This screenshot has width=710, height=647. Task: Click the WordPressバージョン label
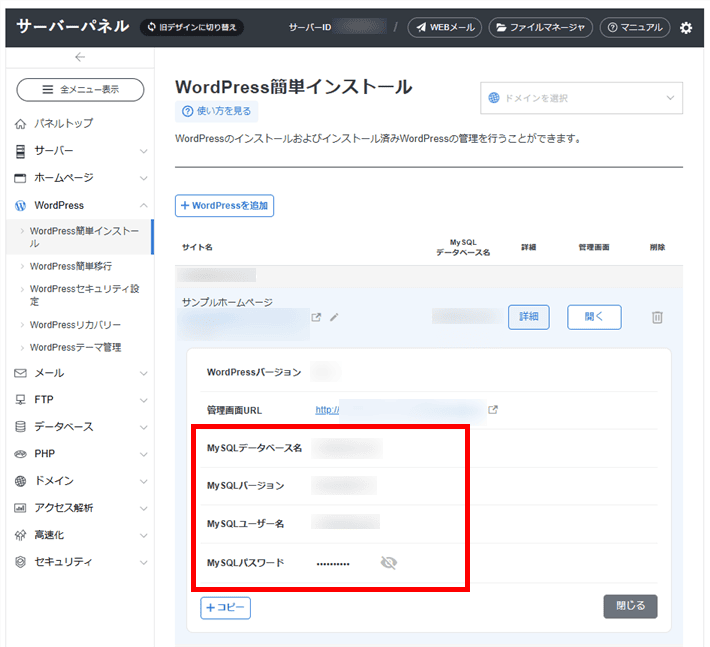pos(254,372)
